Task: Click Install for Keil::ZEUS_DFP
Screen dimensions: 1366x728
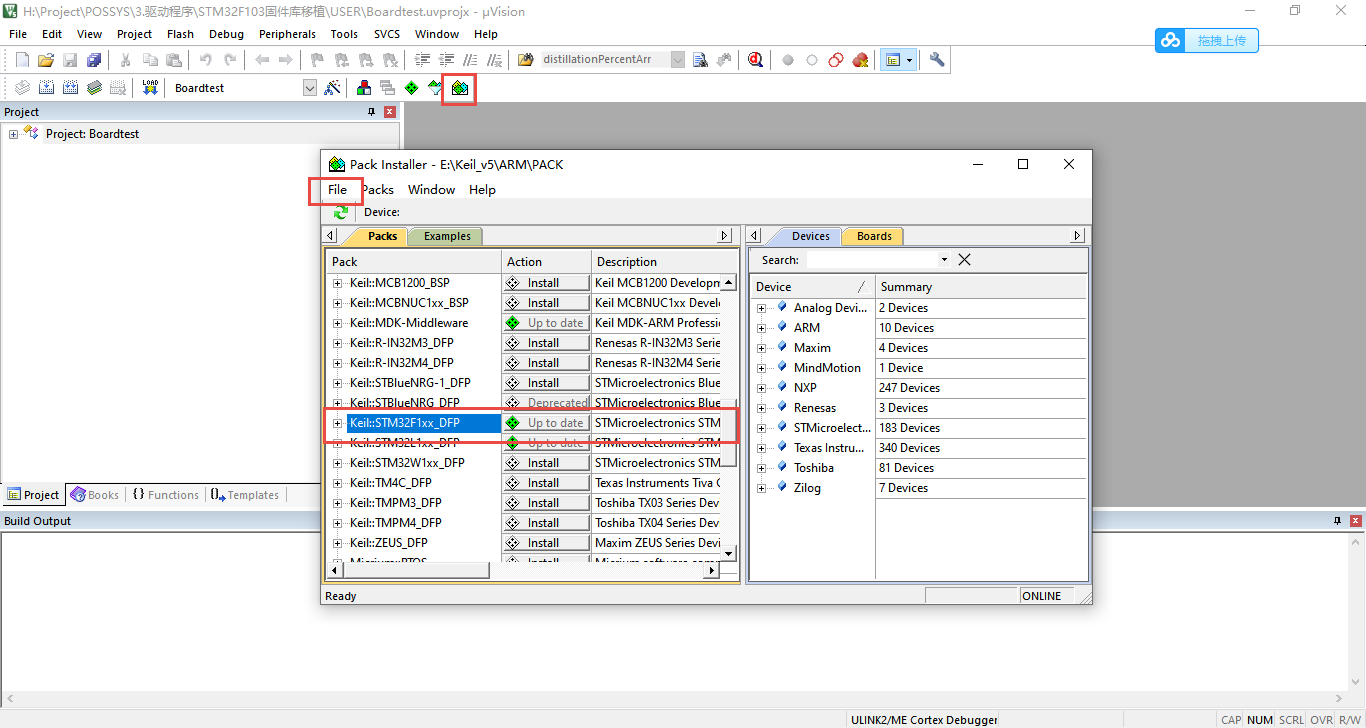Action: tap(546, 543)
